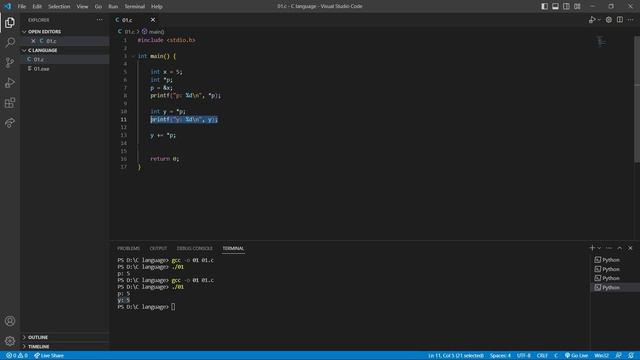Maximize the terminal panel size
Viewport: 640px width, 360px height.
(620, 248)
